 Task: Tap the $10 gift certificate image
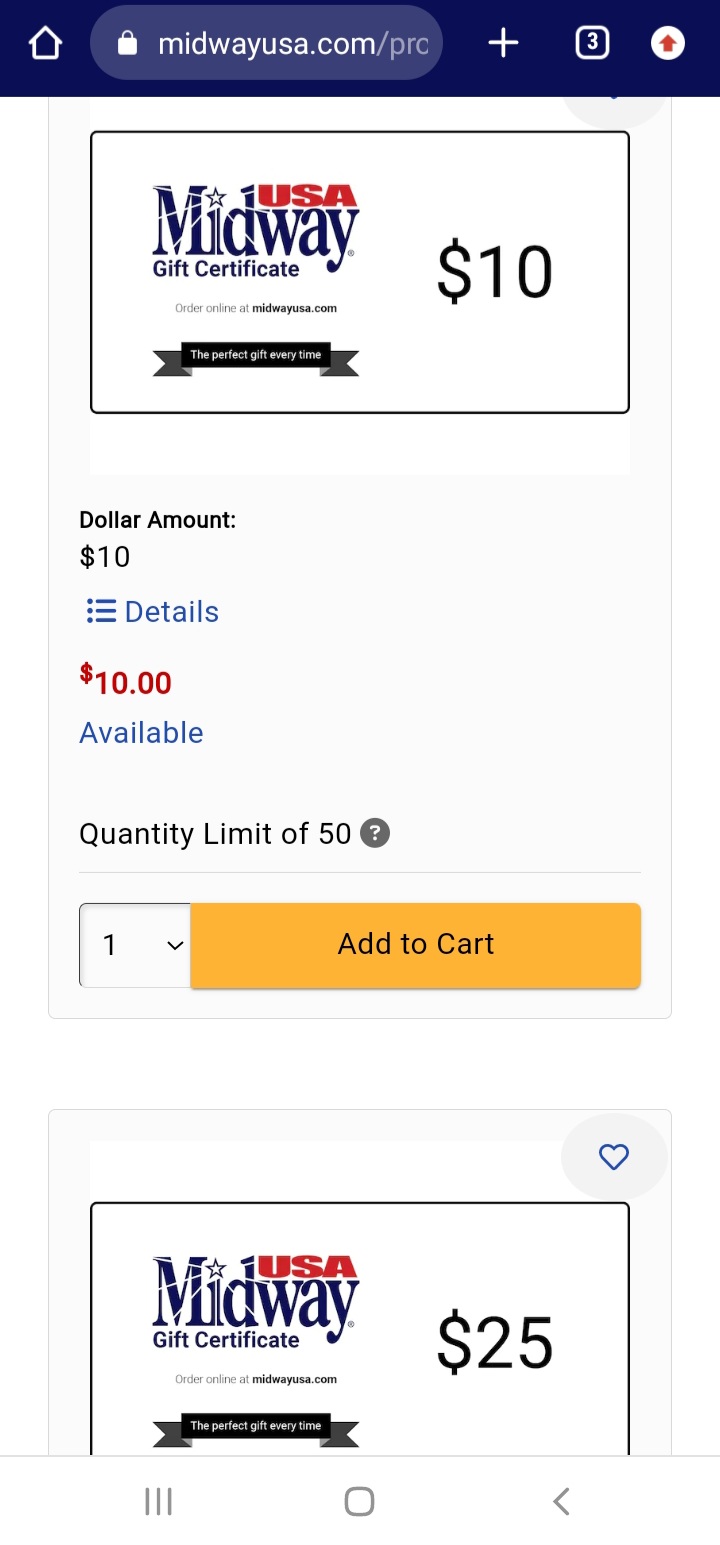(x=360, y=272)
